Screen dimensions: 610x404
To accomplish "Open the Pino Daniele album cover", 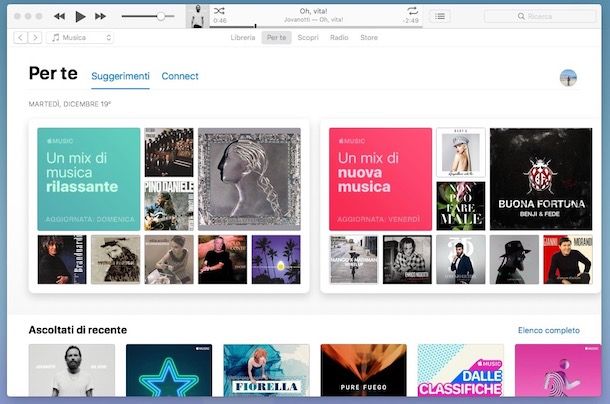I will tap(169, 206).
